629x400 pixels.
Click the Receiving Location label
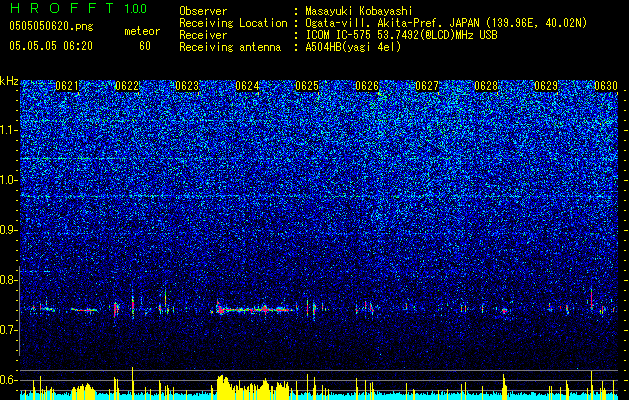point(233,23)
